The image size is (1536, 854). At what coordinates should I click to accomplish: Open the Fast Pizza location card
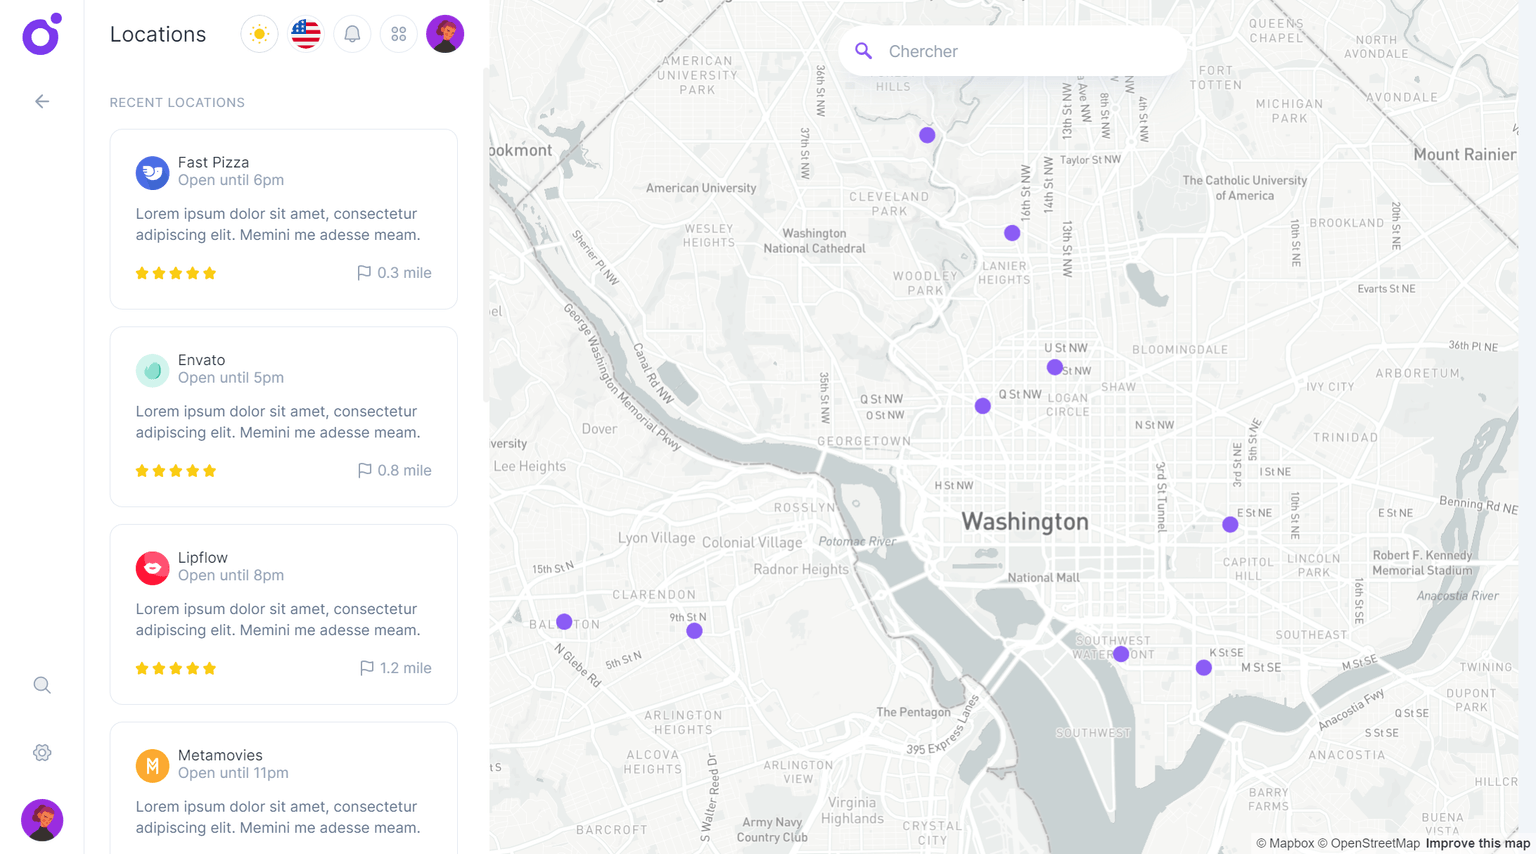(x=284, y=219)
